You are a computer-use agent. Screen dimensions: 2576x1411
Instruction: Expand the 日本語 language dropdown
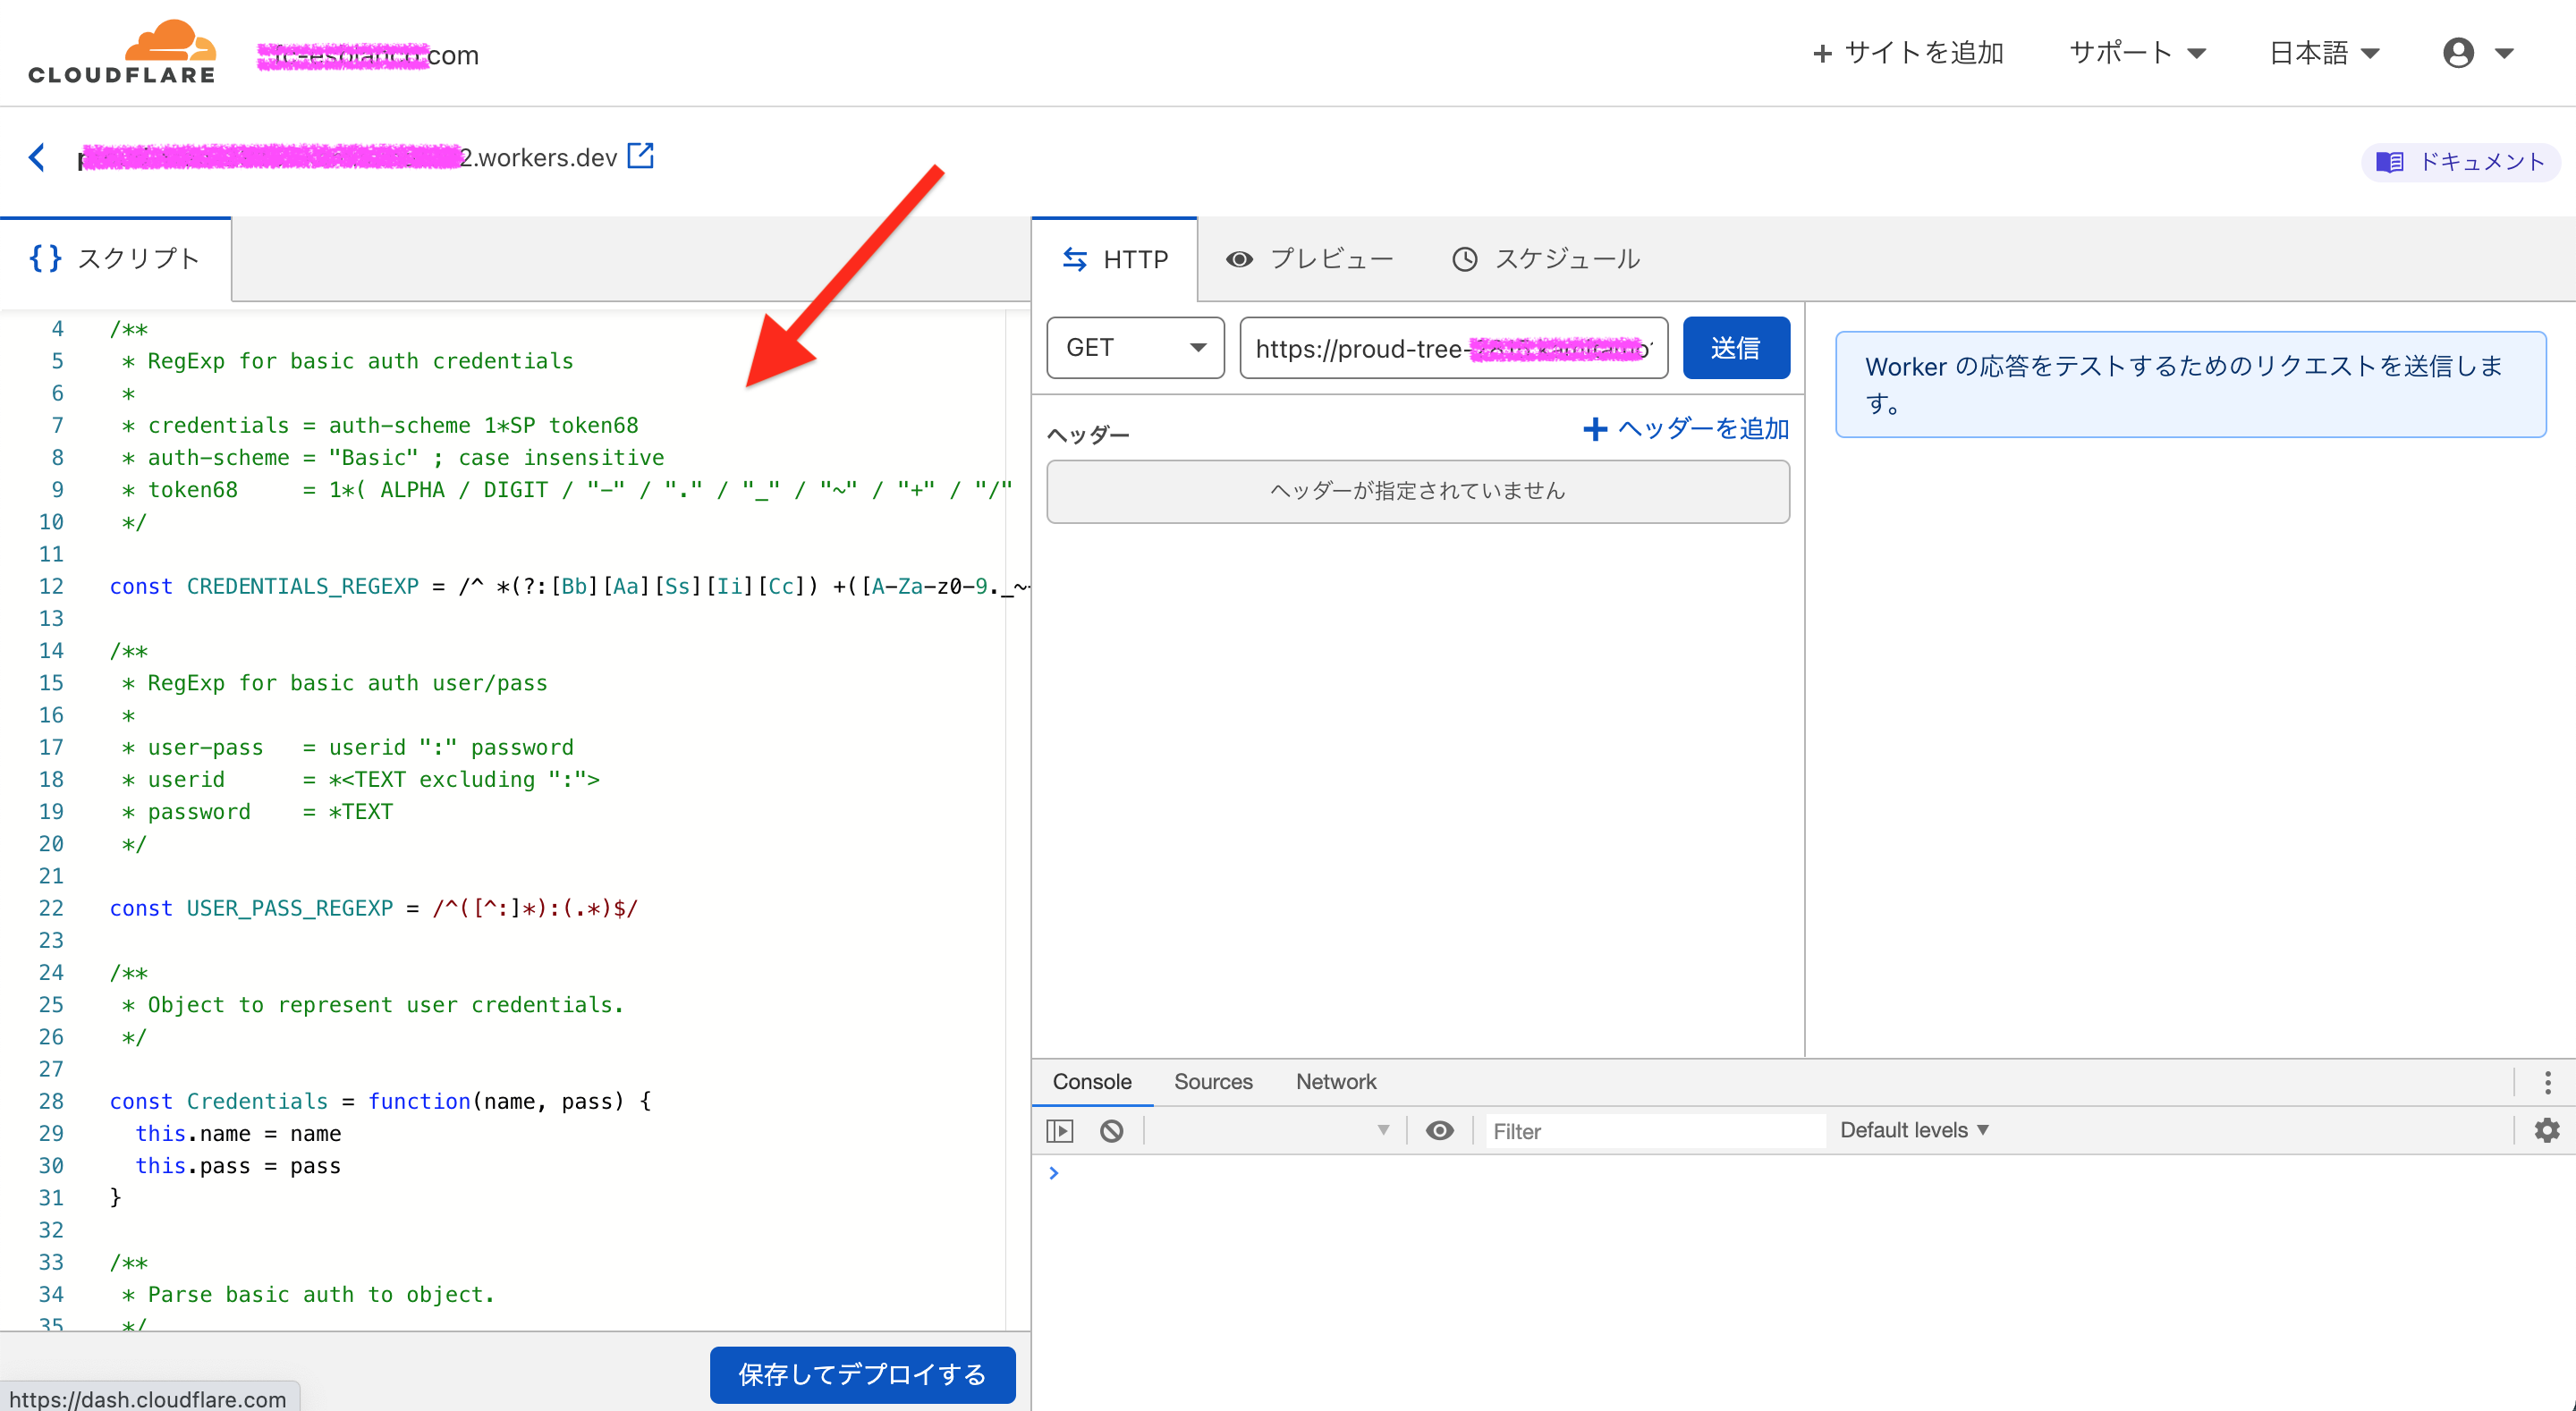tap(2323, 53)
